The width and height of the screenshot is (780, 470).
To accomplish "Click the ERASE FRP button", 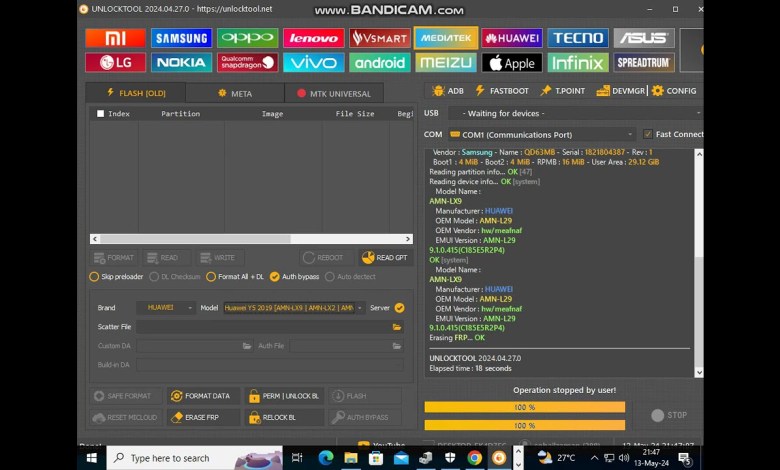I will coord(203,417).
